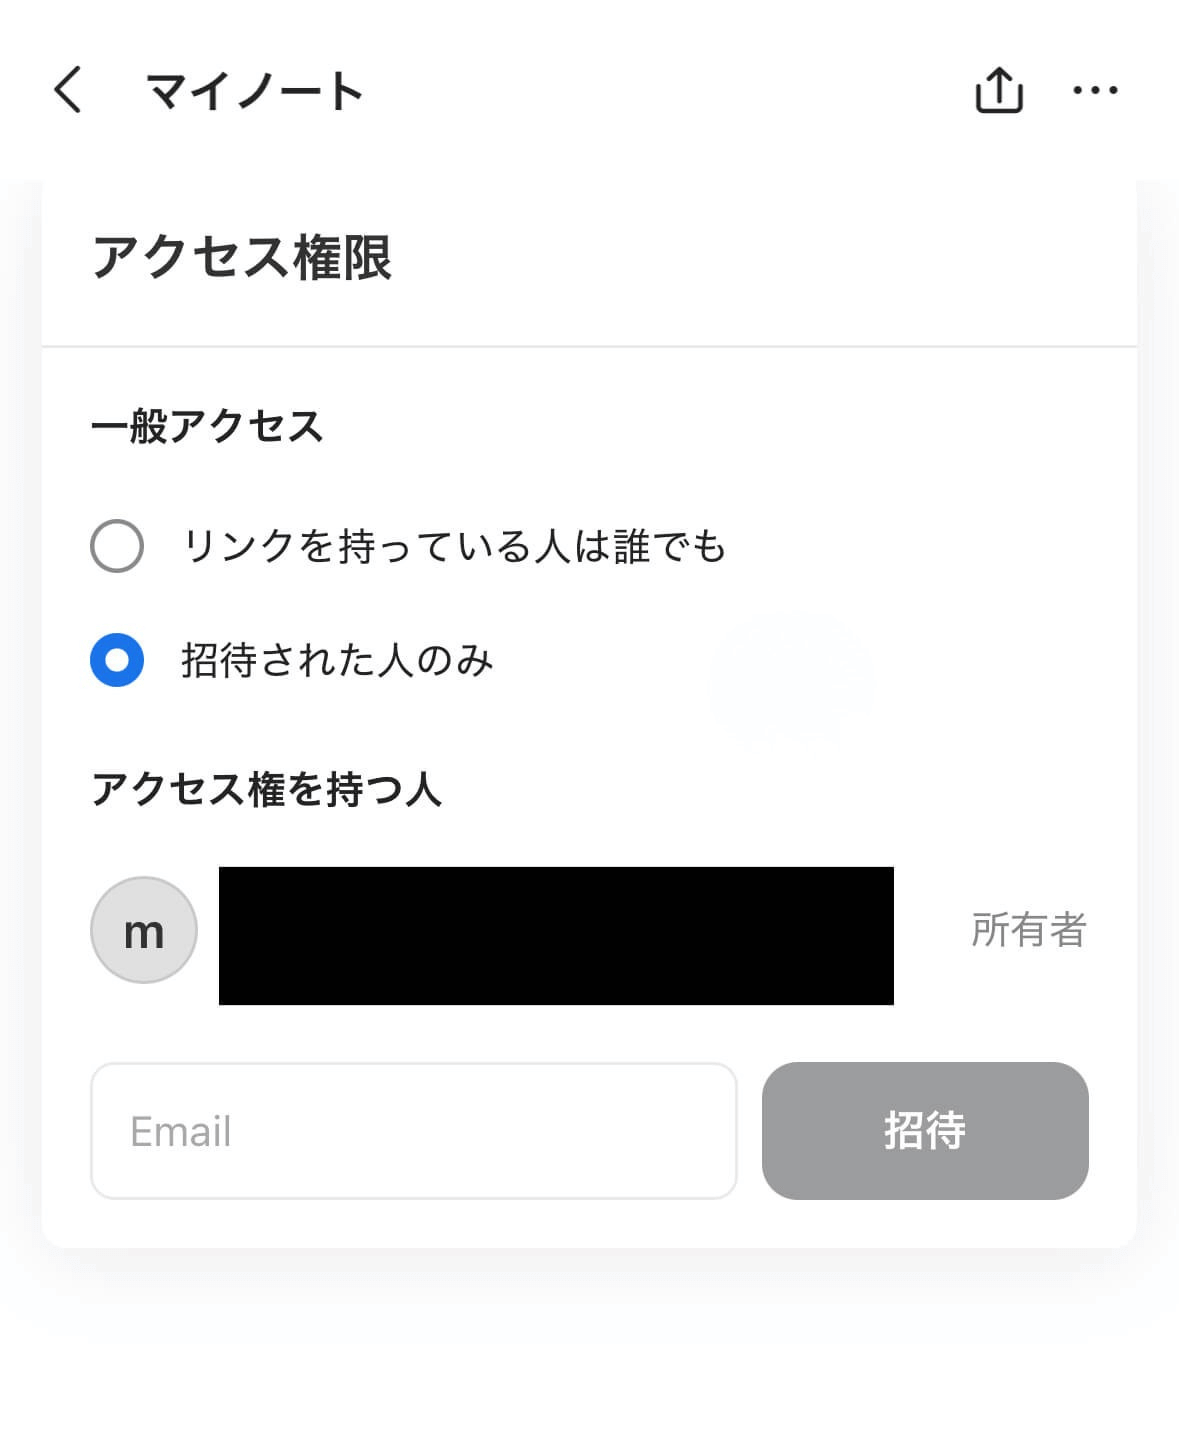Focus the Email input field
The height and width of the screenshot is (1449, 1179).
(413, 1131)
